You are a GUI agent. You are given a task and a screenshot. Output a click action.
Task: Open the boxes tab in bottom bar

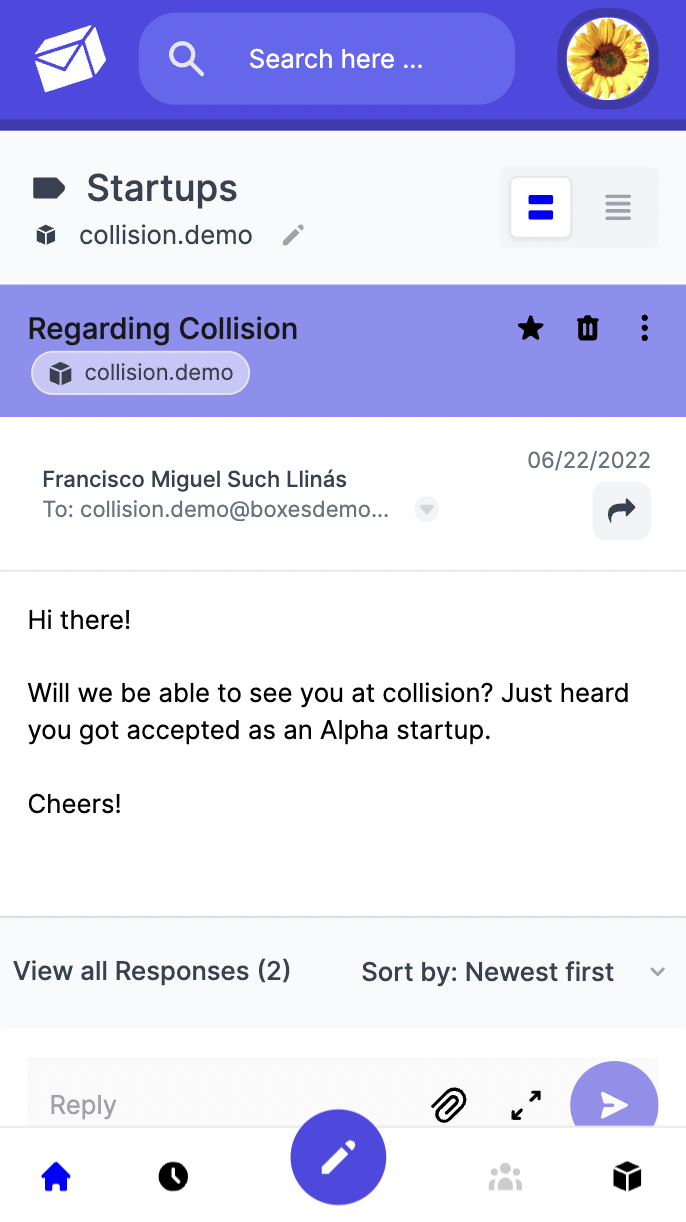click(x=627, y=1177)
